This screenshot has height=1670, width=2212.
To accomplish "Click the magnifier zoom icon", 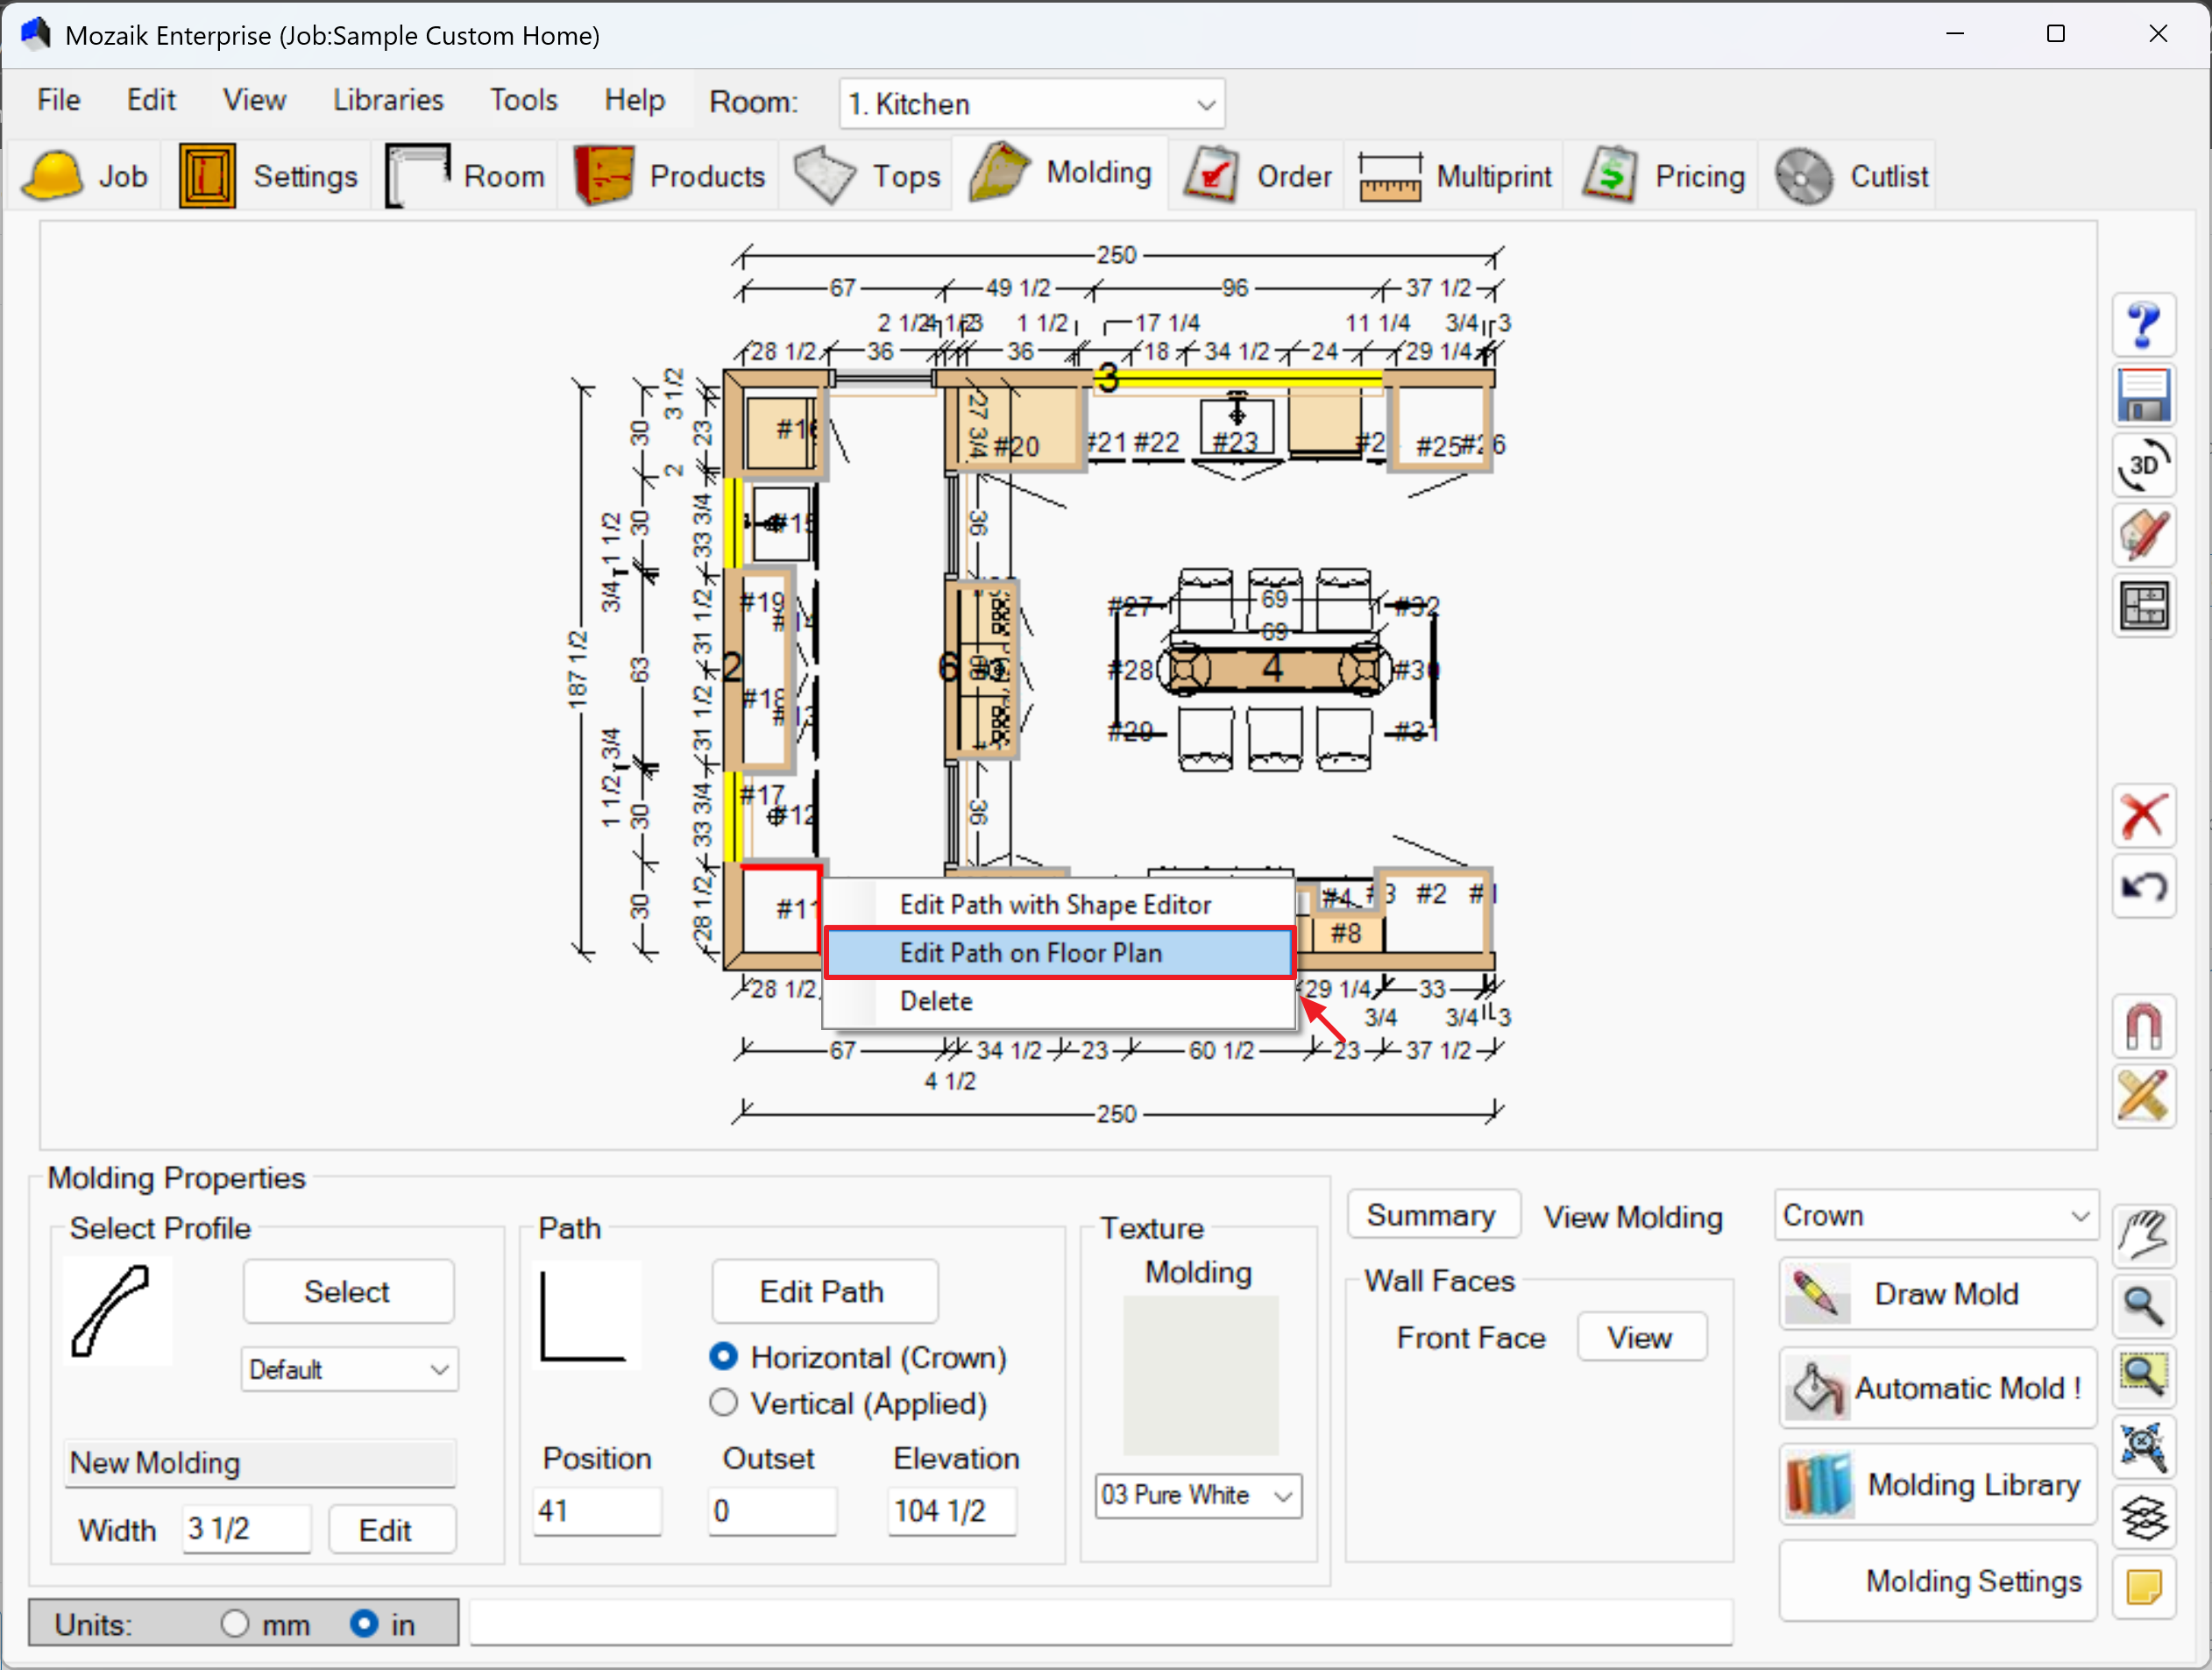I will click(x=2142, y=1306).
